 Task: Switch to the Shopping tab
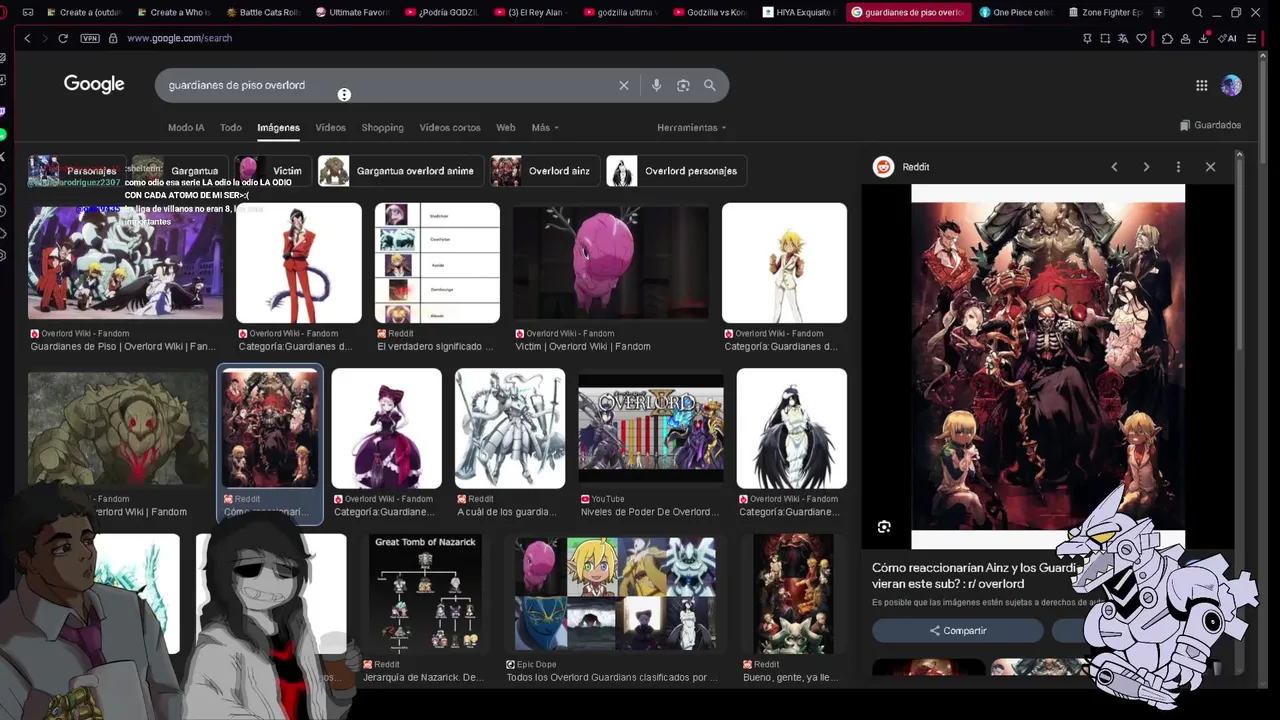pyautogui.click(x=382, y=128)
